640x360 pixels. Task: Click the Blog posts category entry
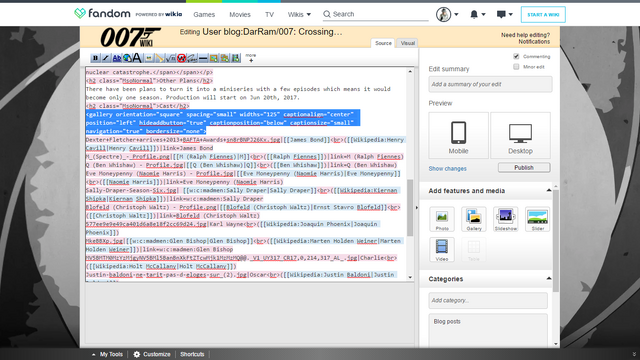click(447, 322)
